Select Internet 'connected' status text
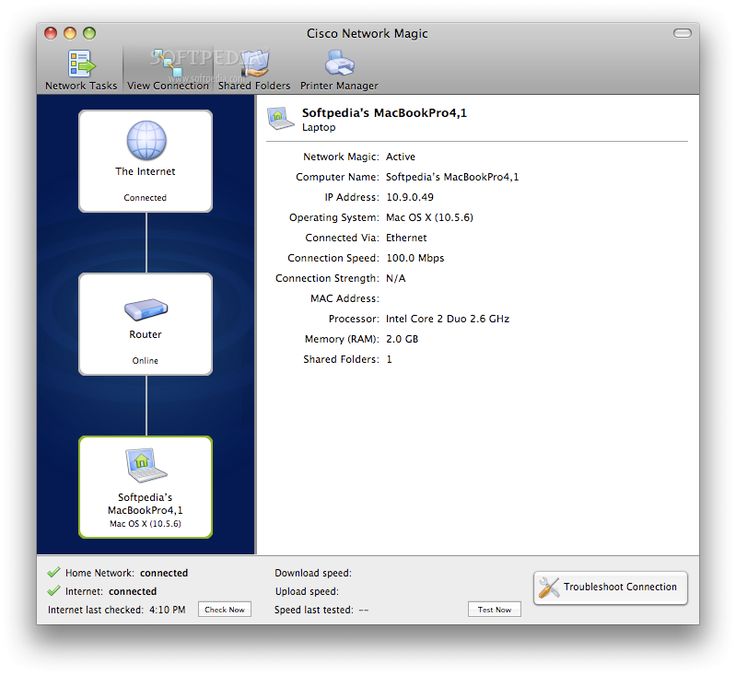 tap(132, 591)
